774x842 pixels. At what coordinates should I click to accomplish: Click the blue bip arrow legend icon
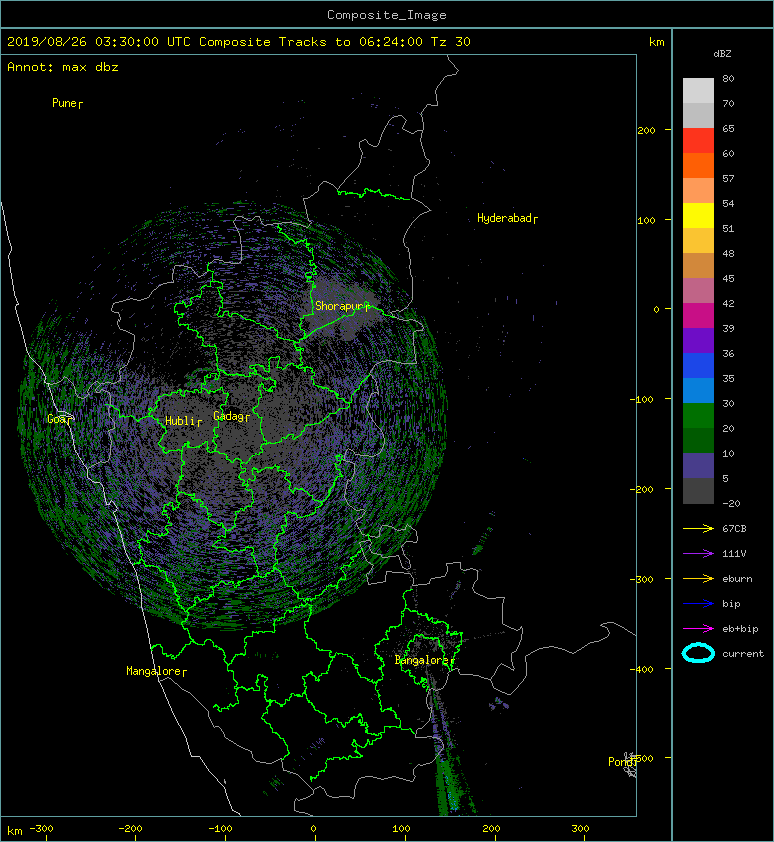coord(698,604)
